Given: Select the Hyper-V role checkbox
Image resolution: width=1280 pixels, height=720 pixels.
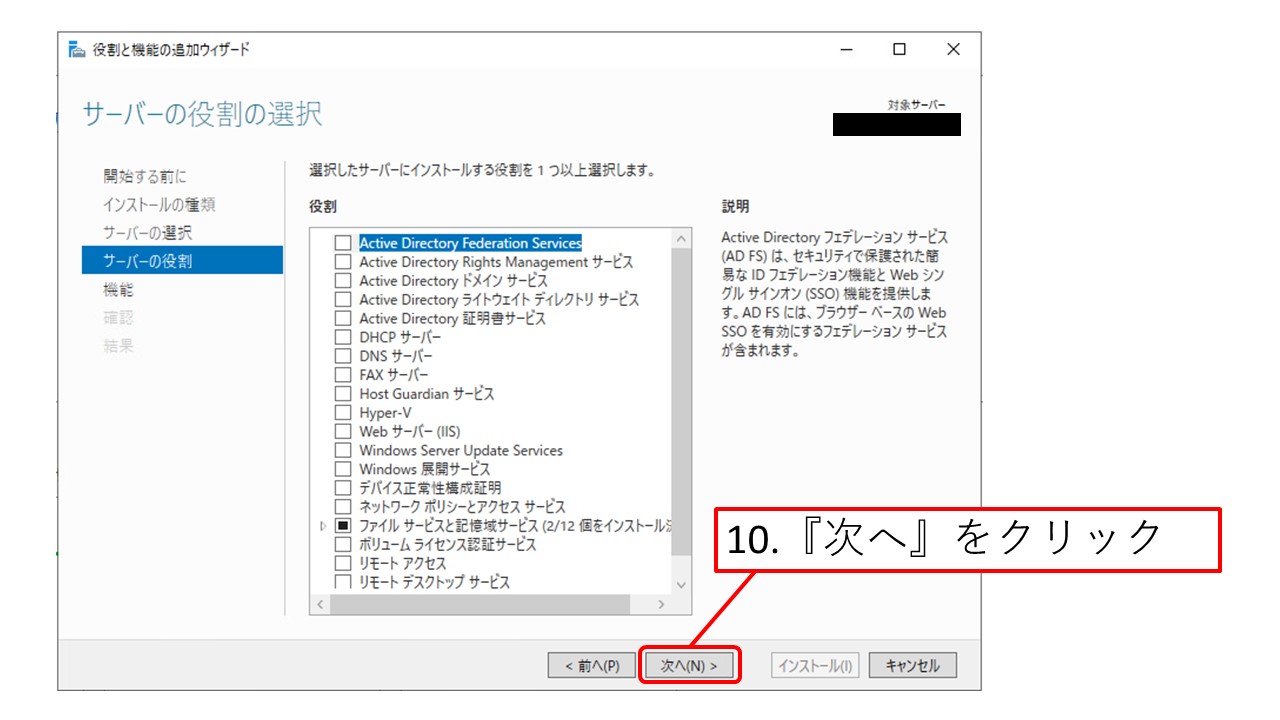Looking at the screenshot, I should tap(343, 413).
